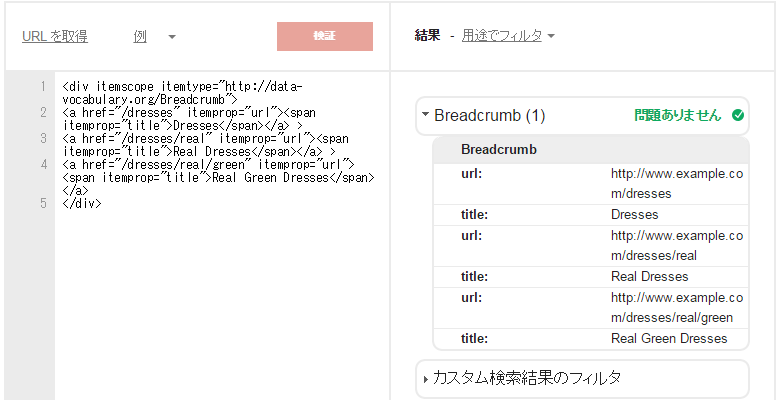Select the "Real Dresses" title value in results
The width and height of the screenshot is (780, 400).
649,277
